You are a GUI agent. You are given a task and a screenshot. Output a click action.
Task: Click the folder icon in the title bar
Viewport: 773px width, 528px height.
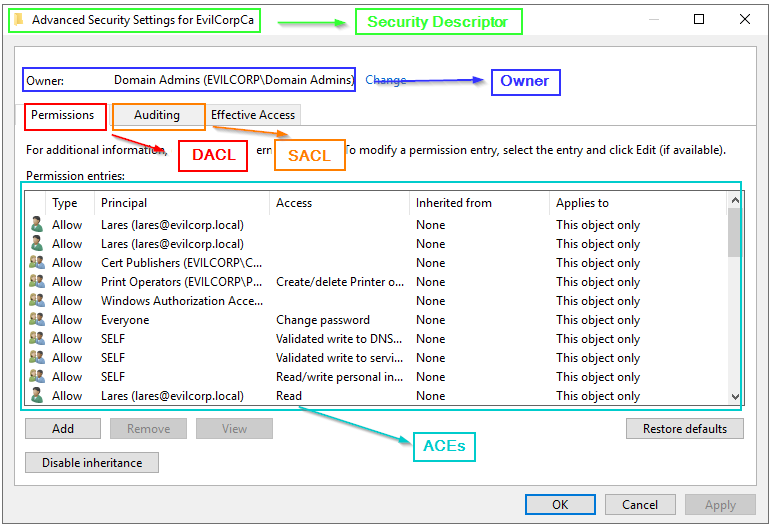pyautogui.click(x=18, y=20)
